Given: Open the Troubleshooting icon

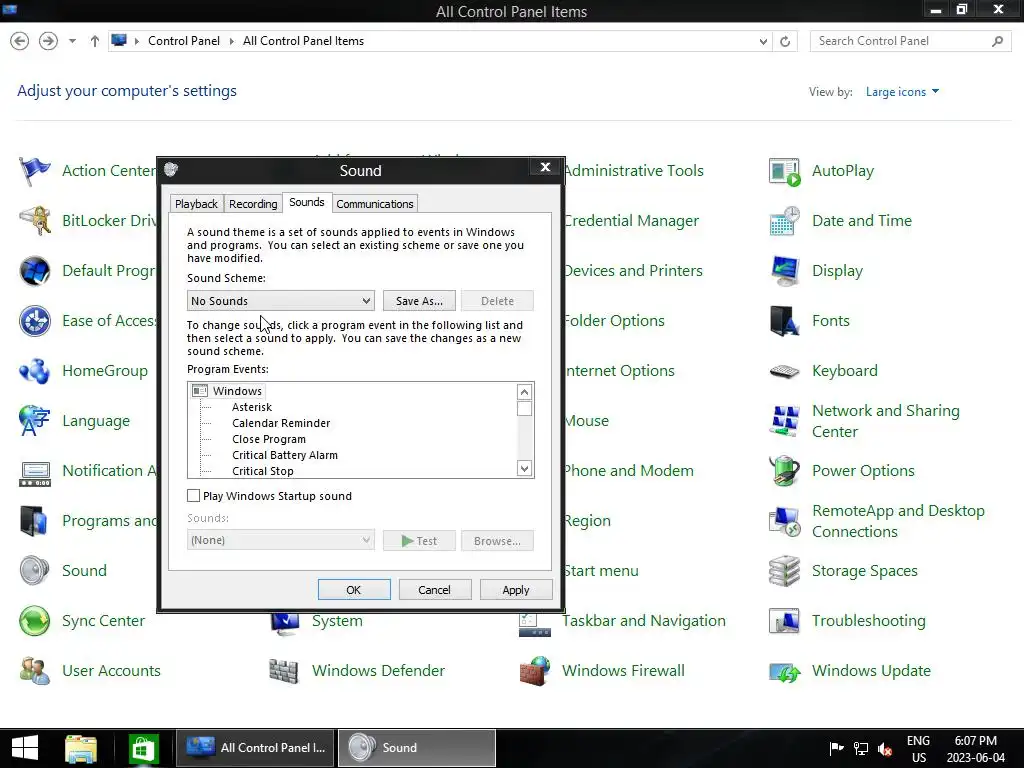Looking at the screenshot, I should tap(784, 621).
